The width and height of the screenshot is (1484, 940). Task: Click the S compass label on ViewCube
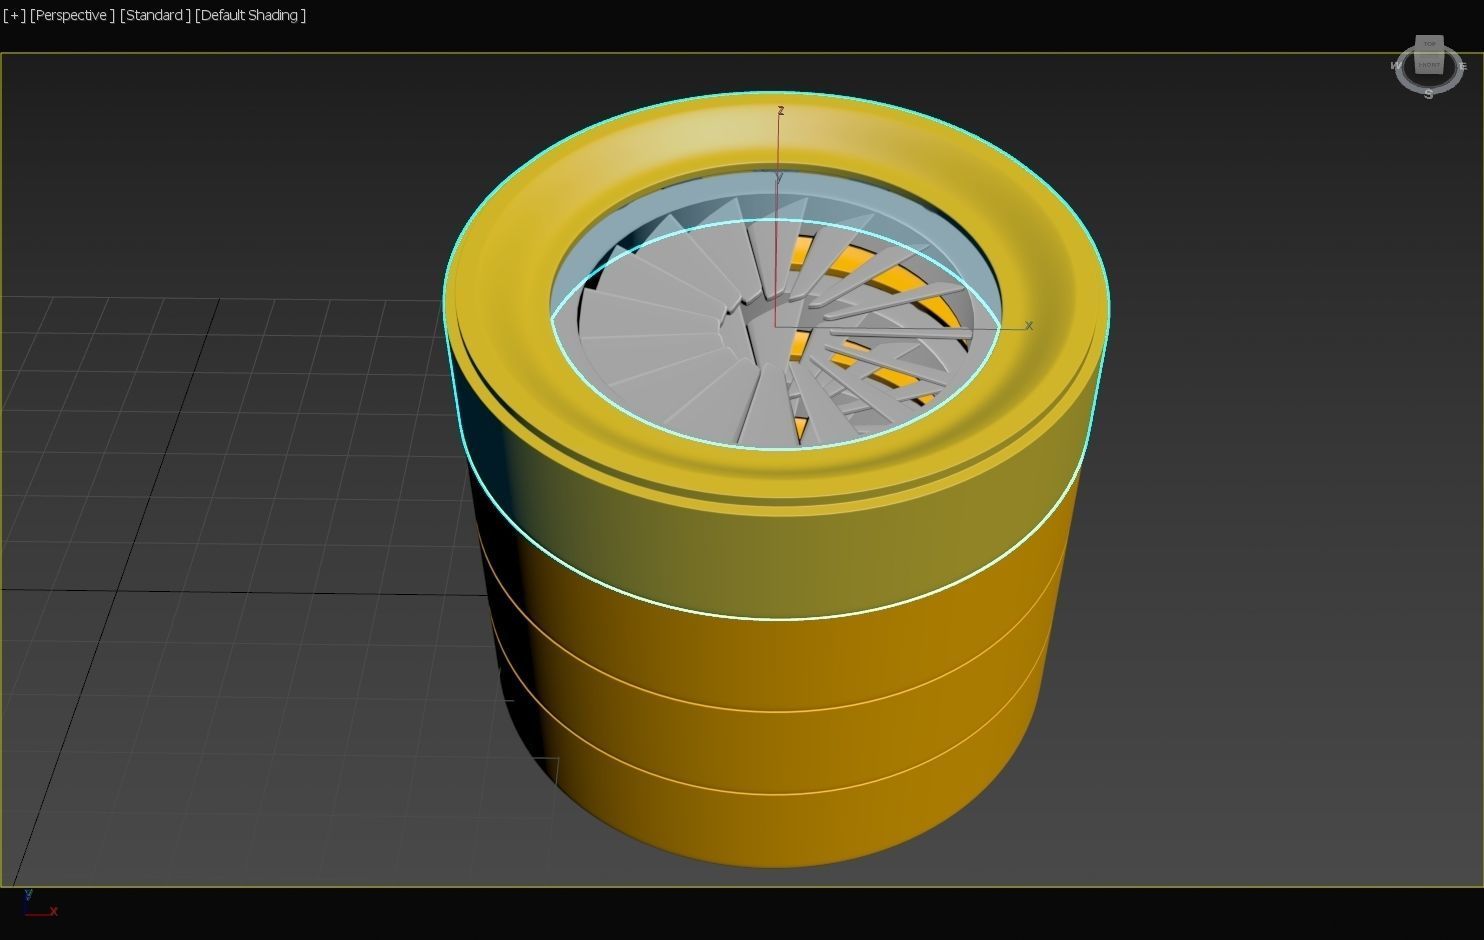click(1429, 94)
